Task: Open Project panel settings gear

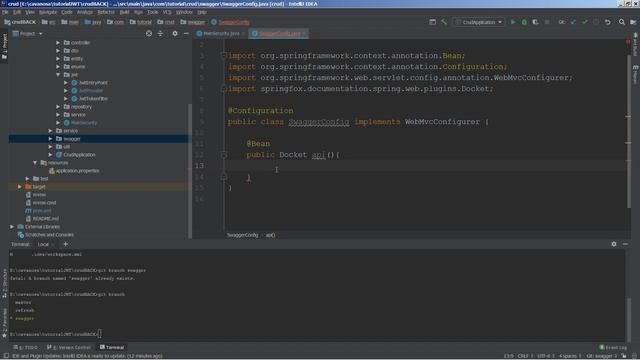Action: (175, 33)
